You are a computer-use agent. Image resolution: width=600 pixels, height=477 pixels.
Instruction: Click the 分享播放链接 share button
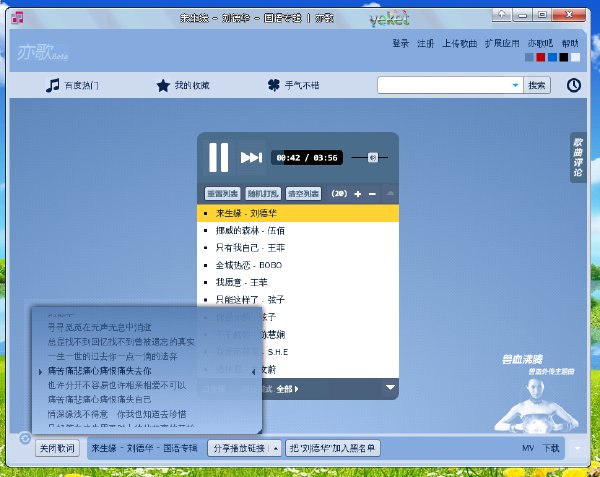point(239,448)
